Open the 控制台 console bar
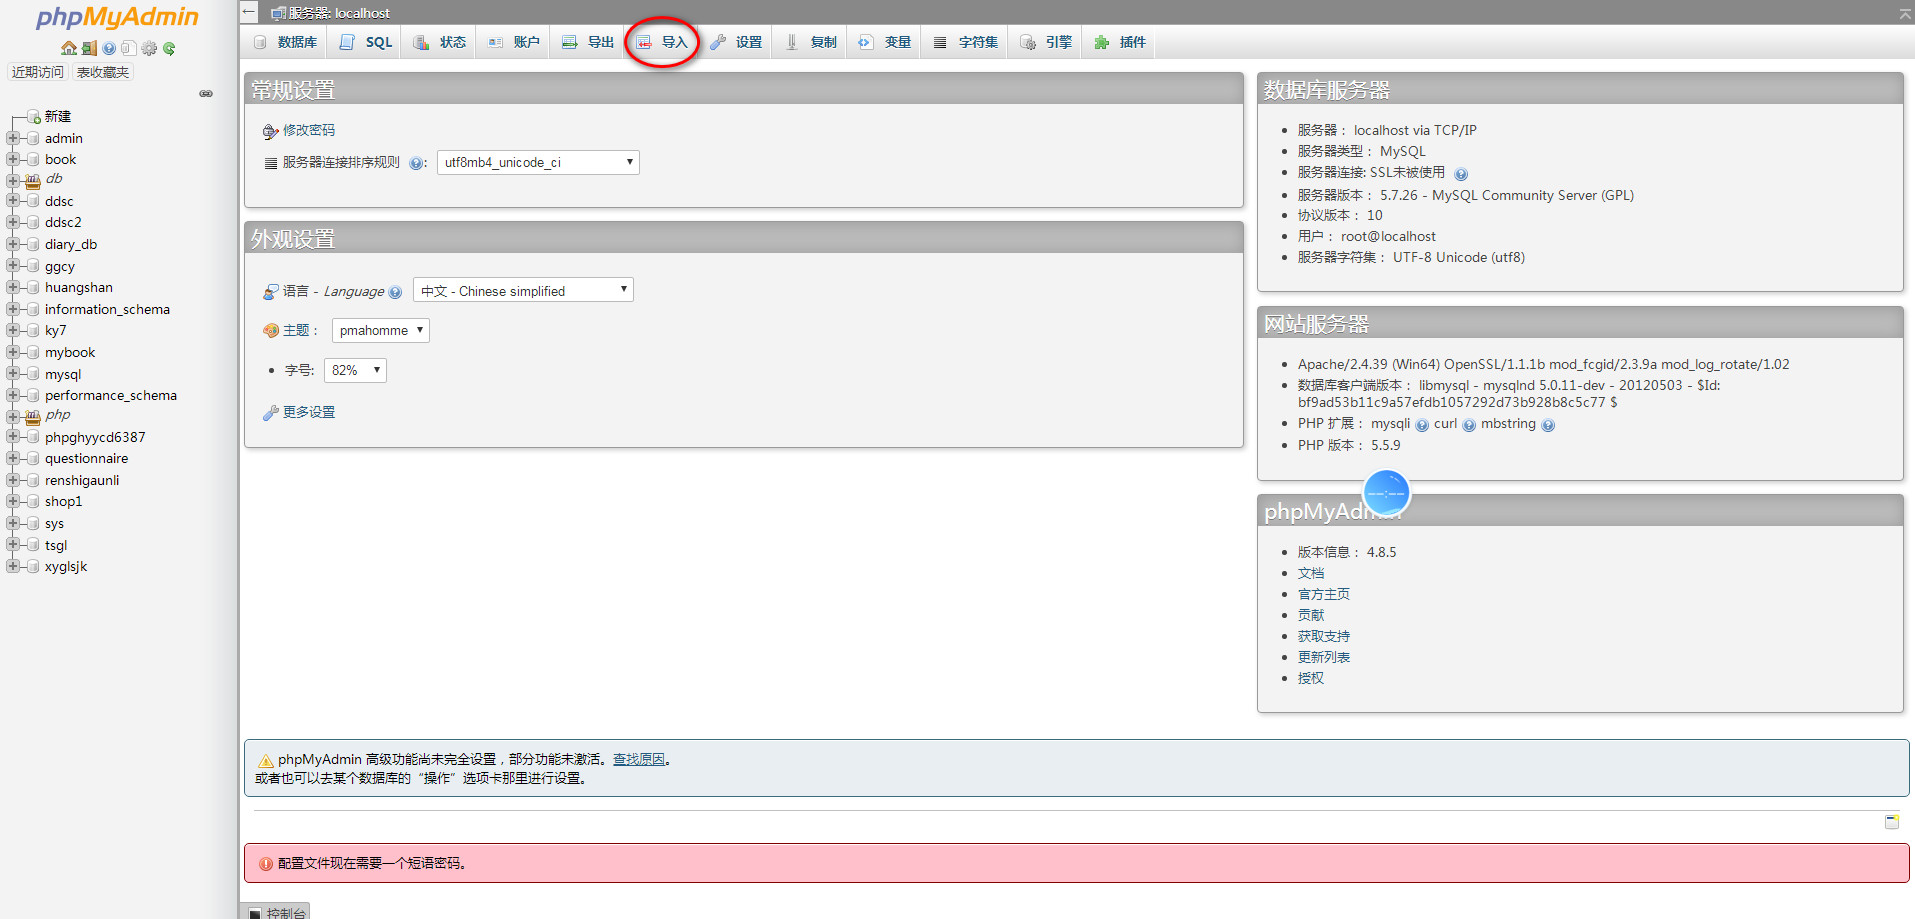This screenshot has height=919, width=1915. tap(276, 911)
